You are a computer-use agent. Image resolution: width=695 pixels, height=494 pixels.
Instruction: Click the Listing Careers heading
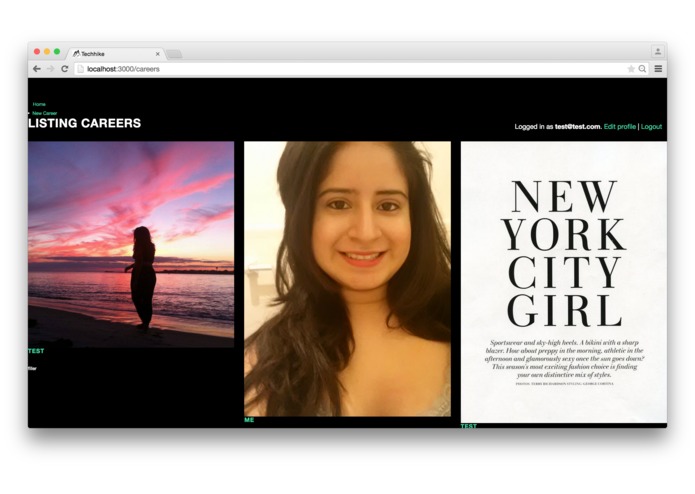(85, 123)
